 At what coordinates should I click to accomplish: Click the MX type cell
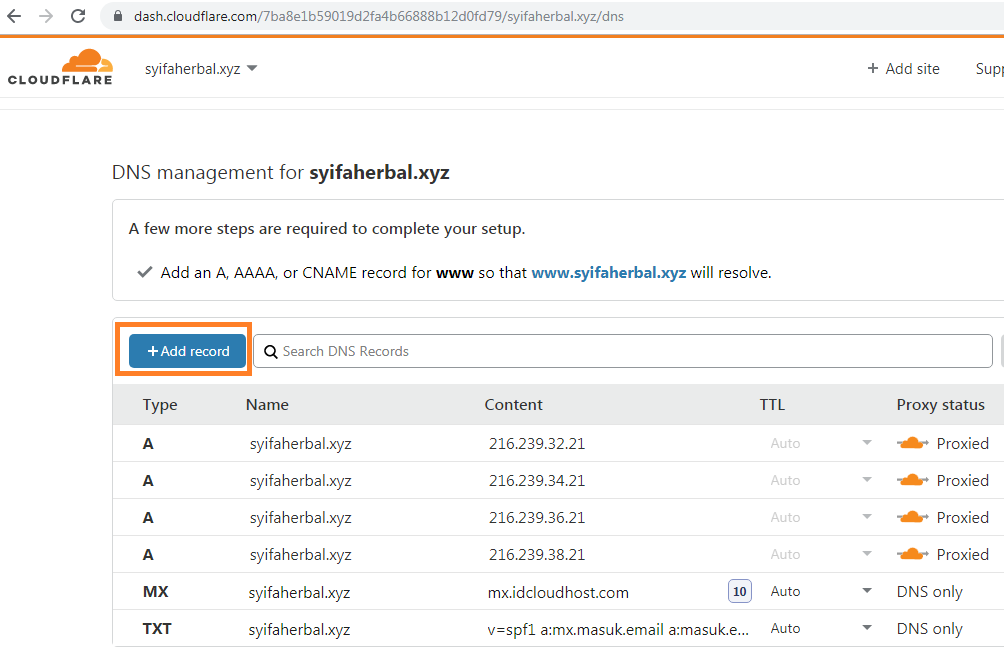pos(156,591)
